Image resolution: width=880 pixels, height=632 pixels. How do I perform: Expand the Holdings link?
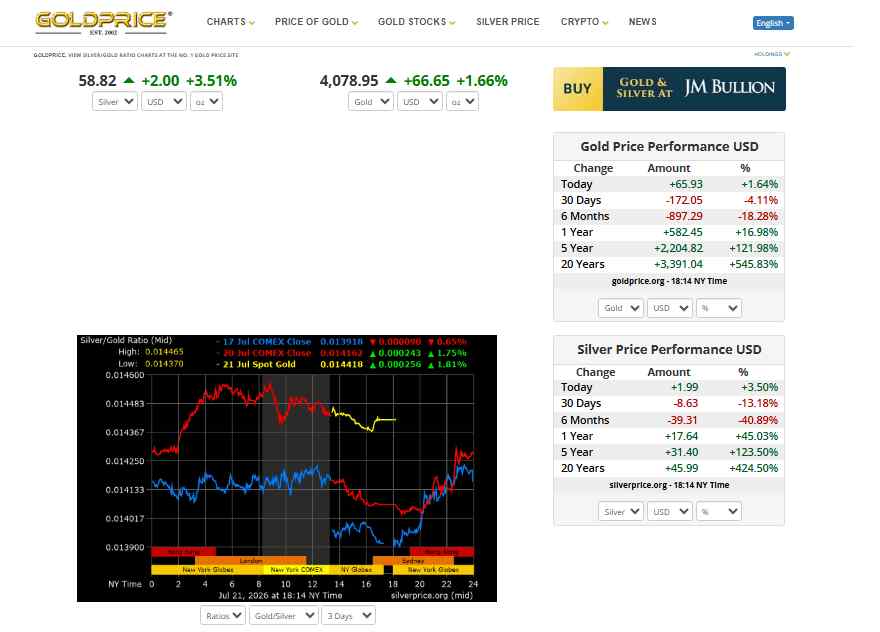click(x=772, y=54)
